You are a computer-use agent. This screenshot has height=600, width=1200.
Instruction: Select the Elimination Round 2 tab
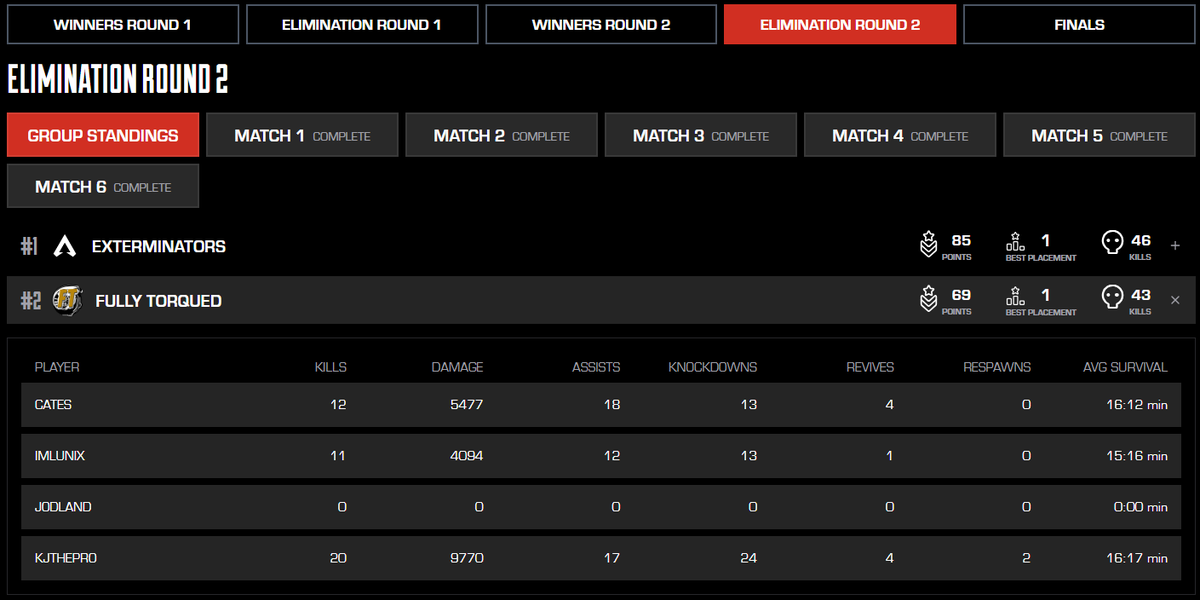840,25
